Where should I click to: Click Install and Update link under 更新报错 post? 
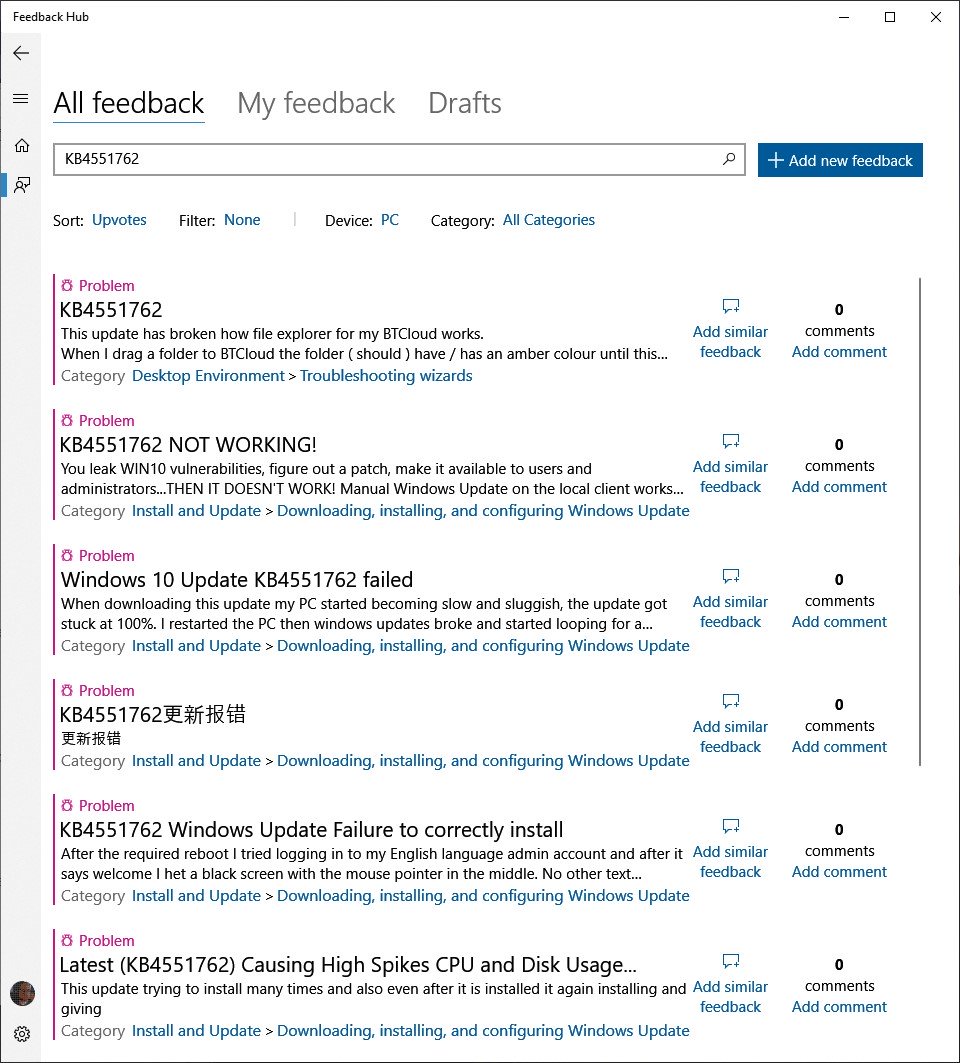pos(196,761)
